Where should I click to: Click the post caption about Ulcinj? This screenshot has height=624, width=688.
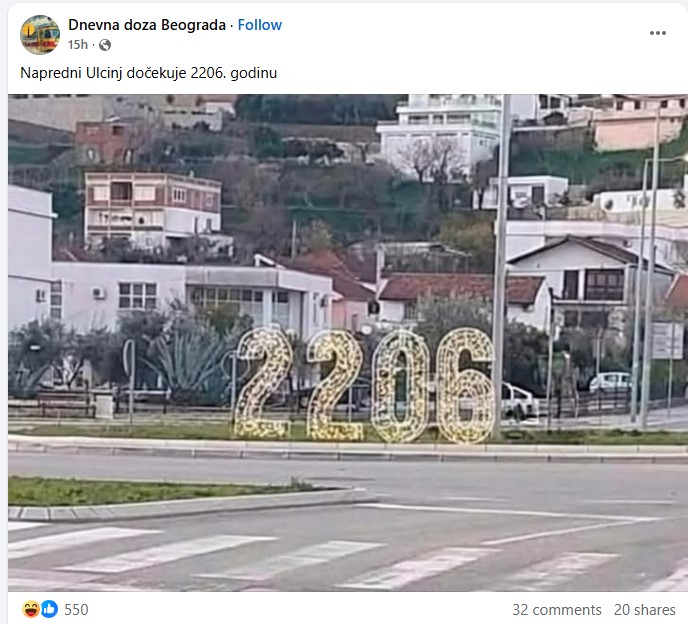(149, 73)
